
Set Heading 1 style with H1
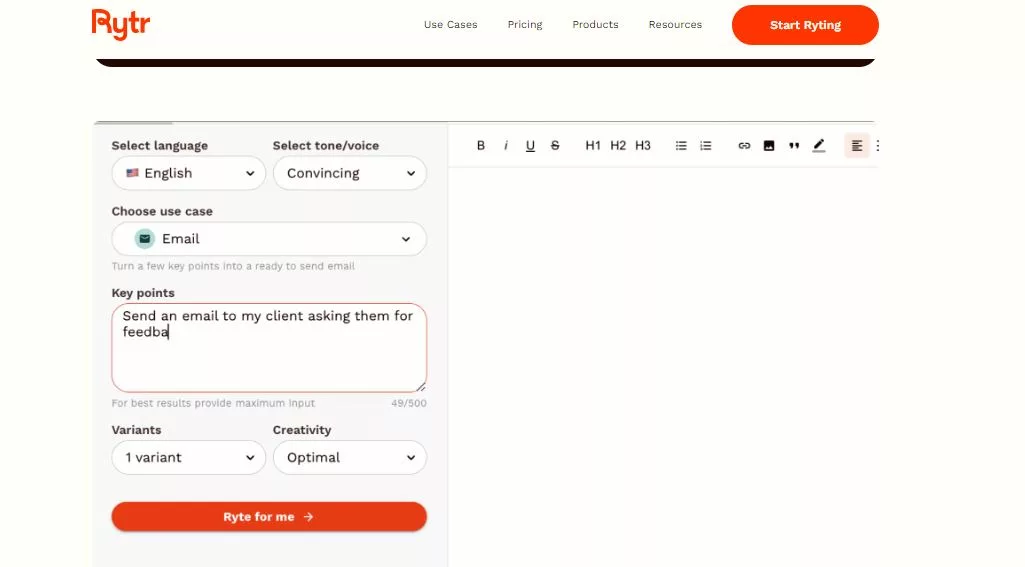[593, 145]
